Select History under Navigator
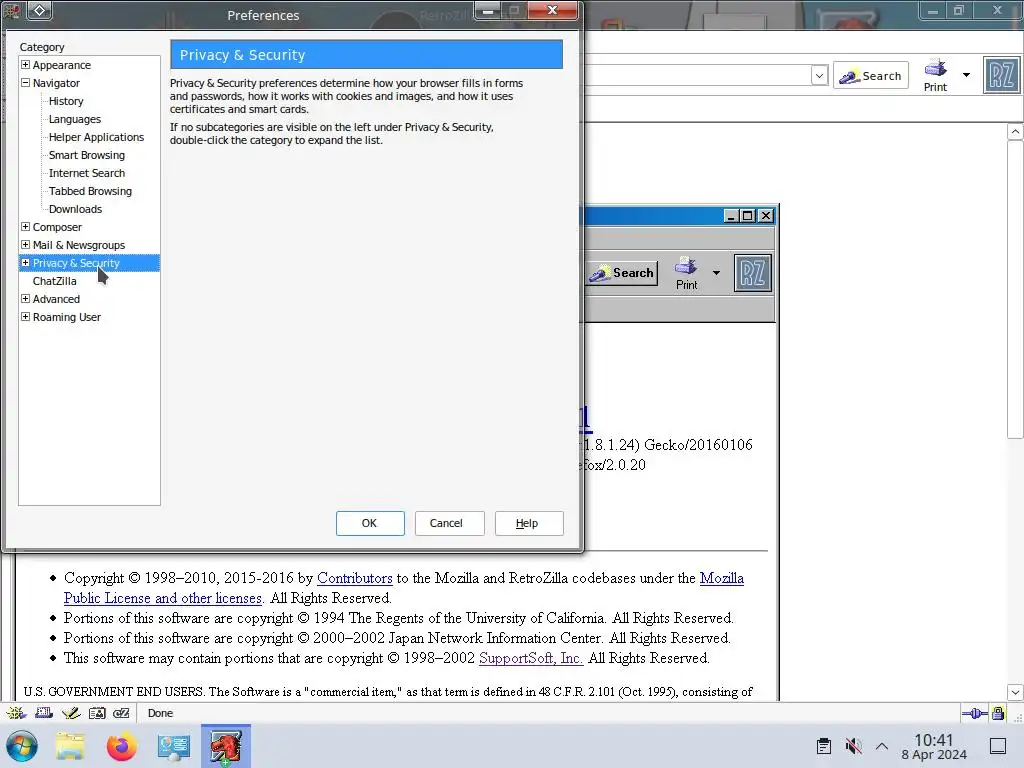Image resolution: width=1024 pixels, height=768 pixels. pos(66,101)
